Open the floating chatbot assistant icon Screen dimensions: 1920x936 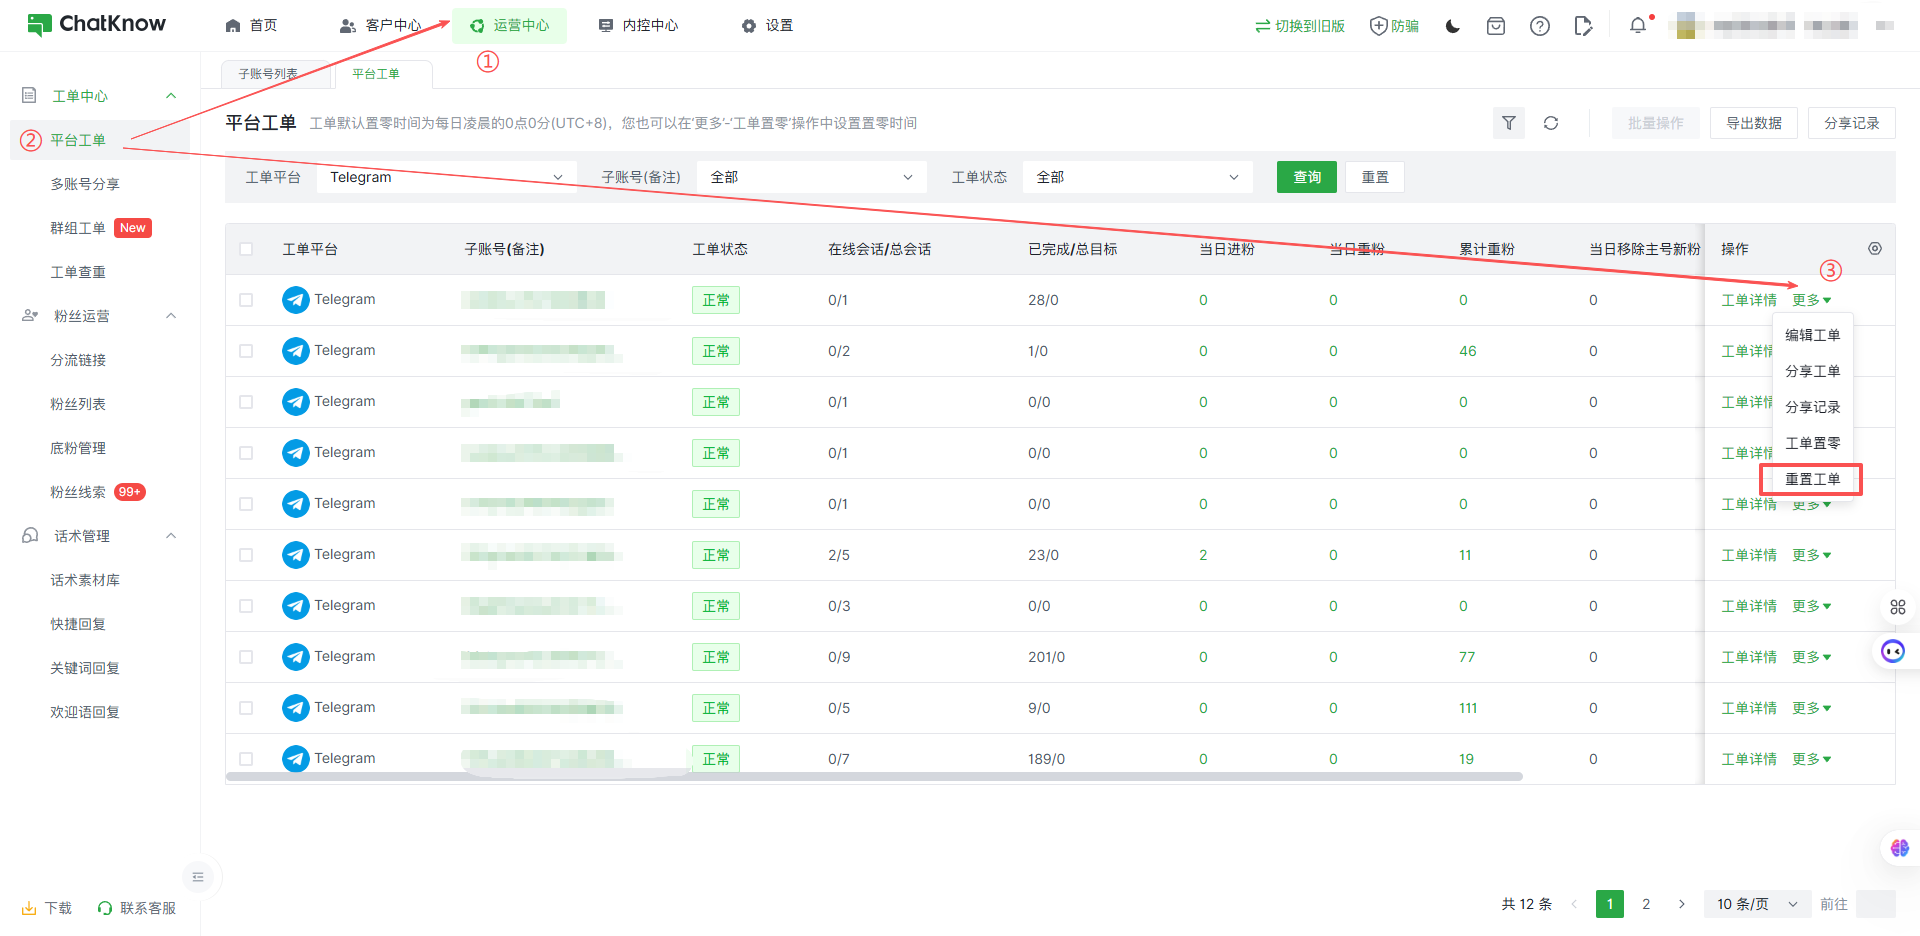pyautogui.click(x=1892, y=652)
